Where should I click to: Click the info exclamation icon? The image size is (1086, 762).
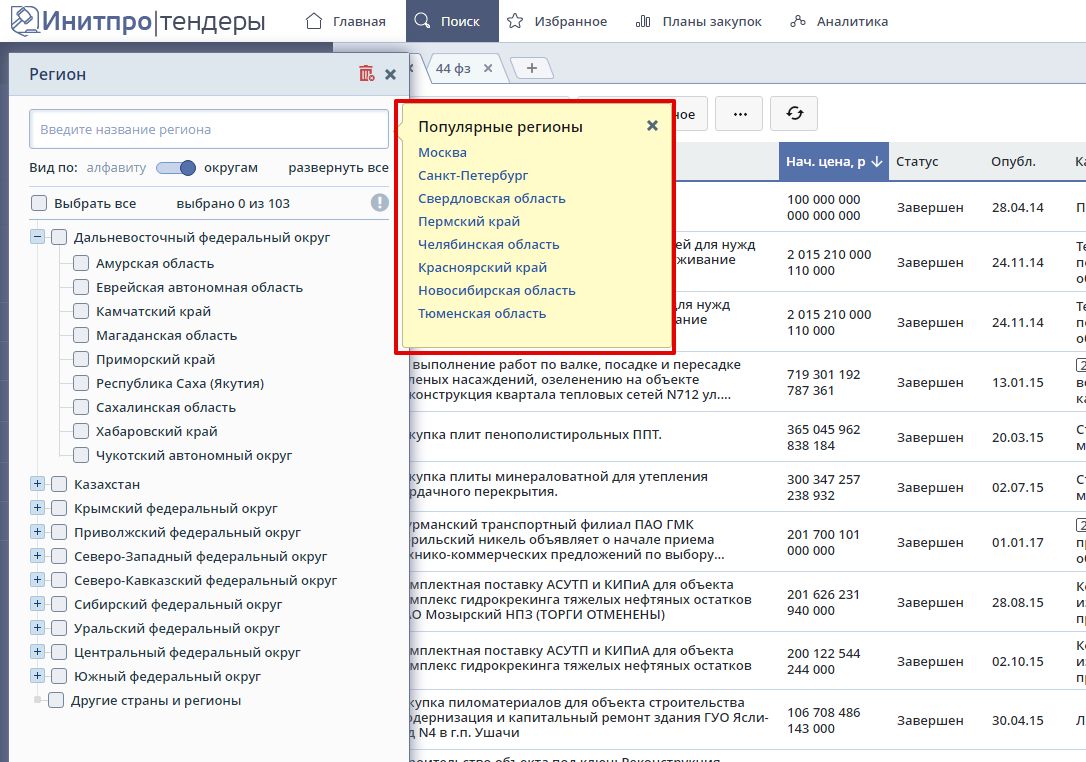[x=380, y=203]
